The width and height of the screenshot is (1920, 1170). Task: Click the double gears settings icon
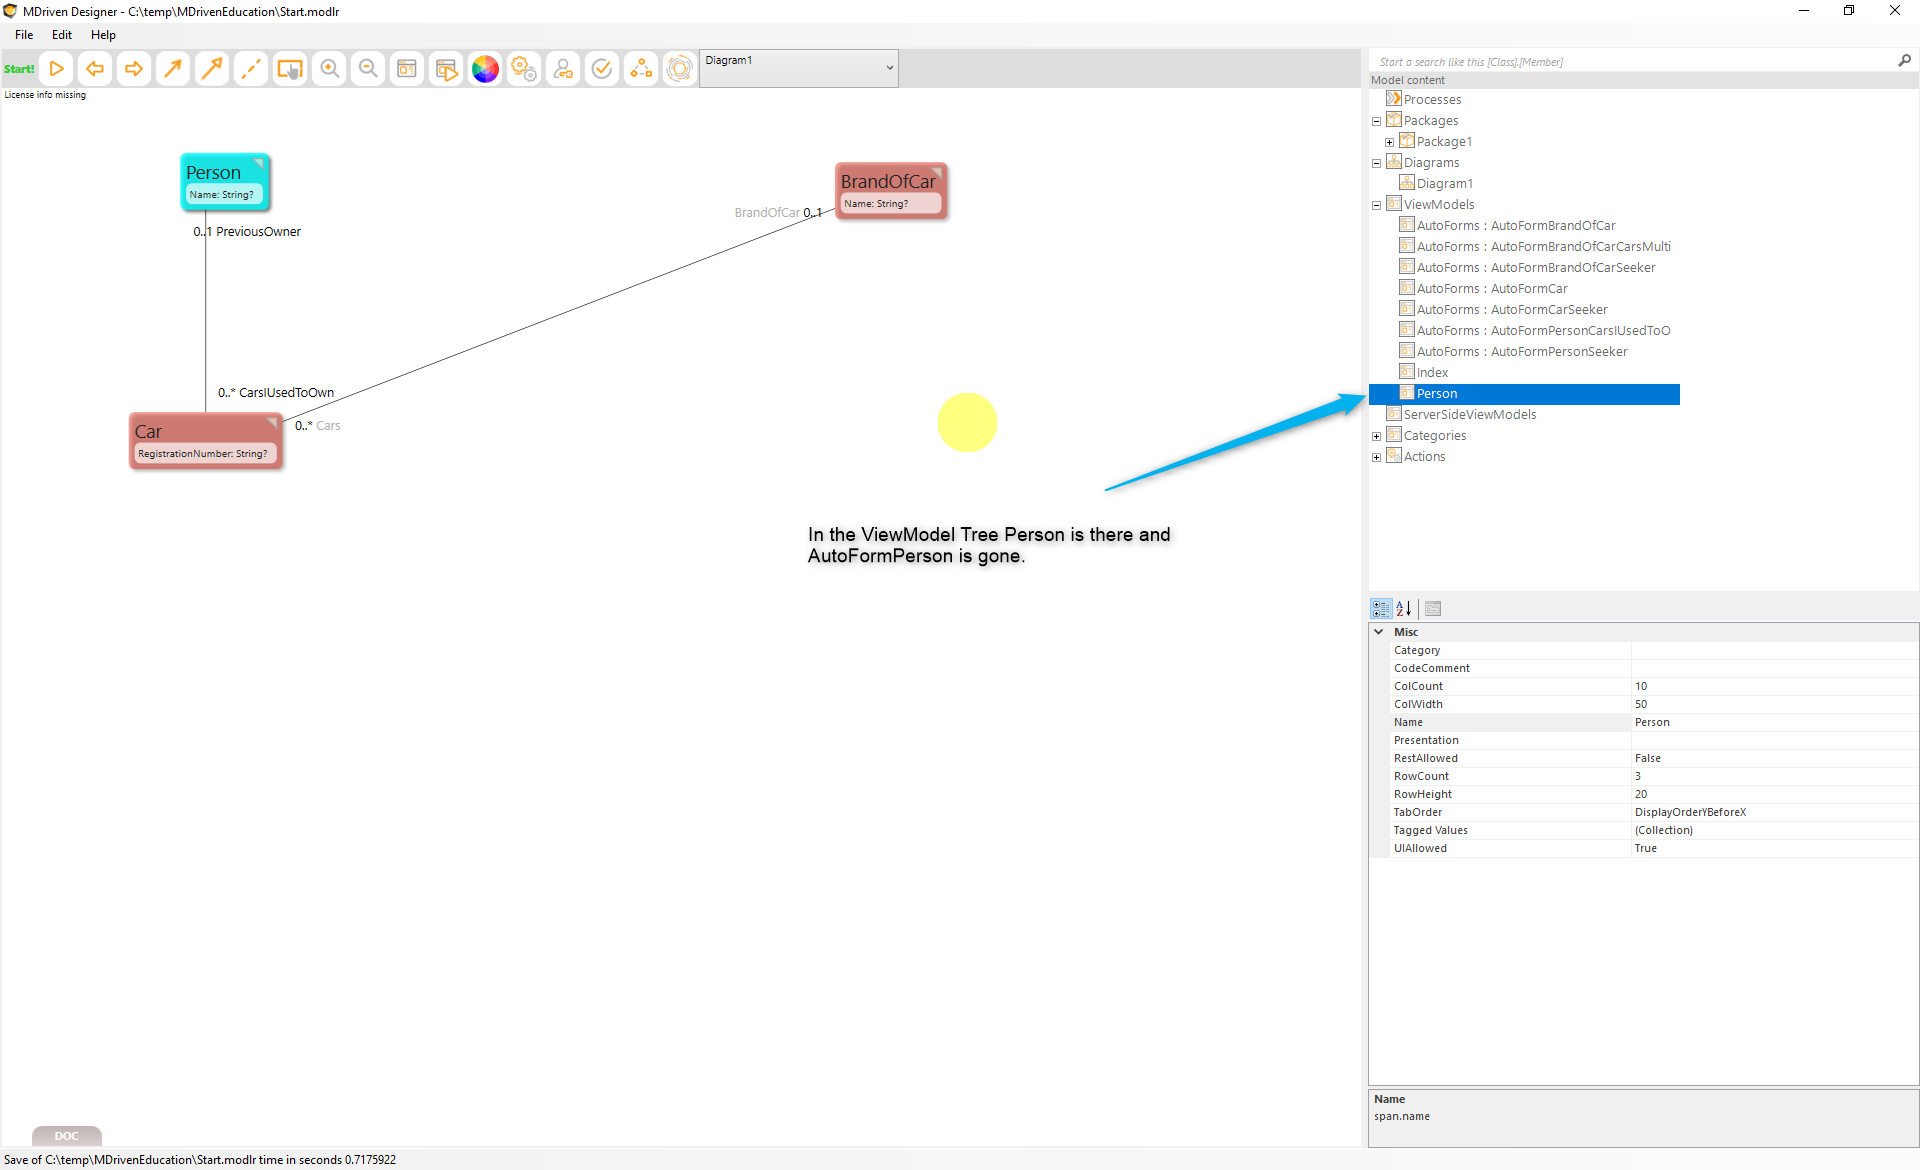(x=524, y=69)
